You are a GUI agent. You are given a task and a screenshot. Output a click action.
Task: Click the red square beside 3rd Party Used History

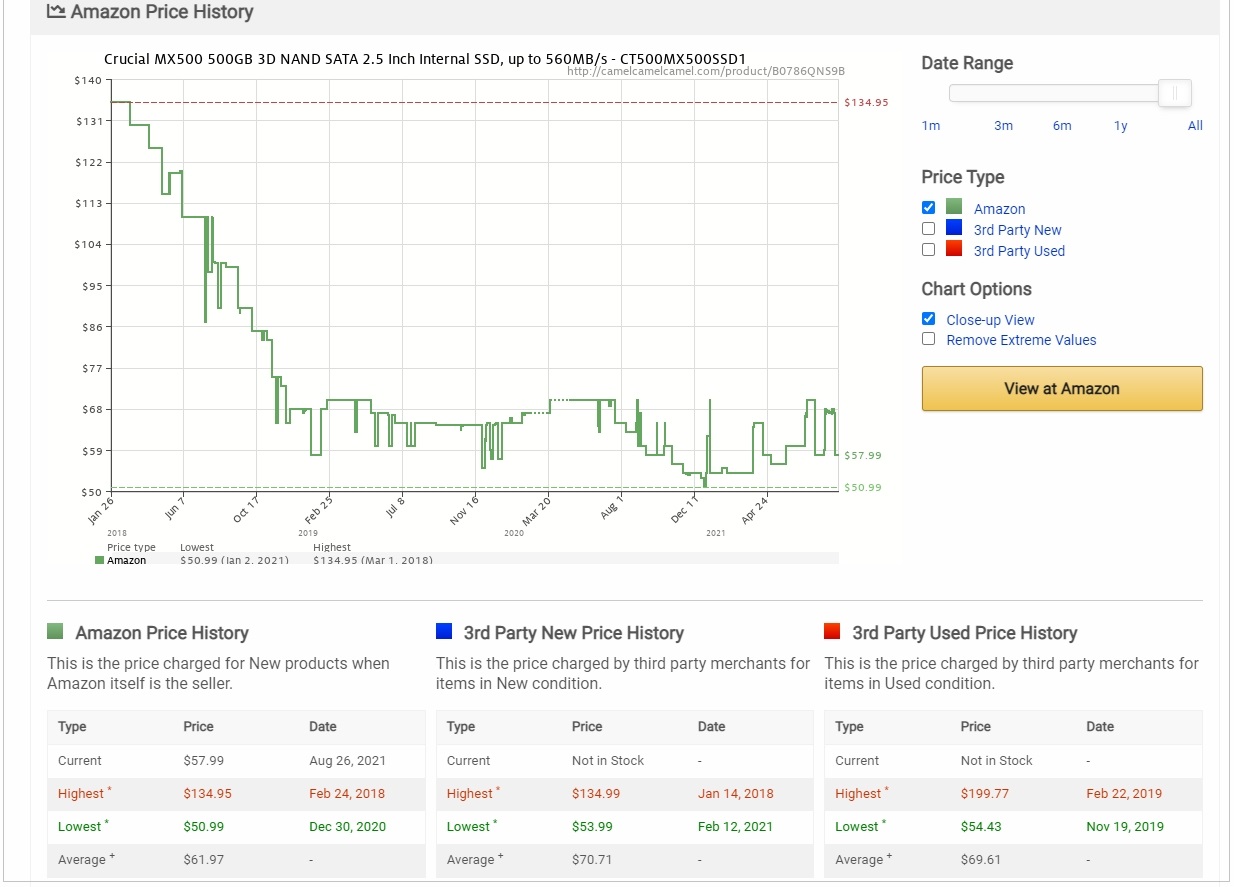832,631
